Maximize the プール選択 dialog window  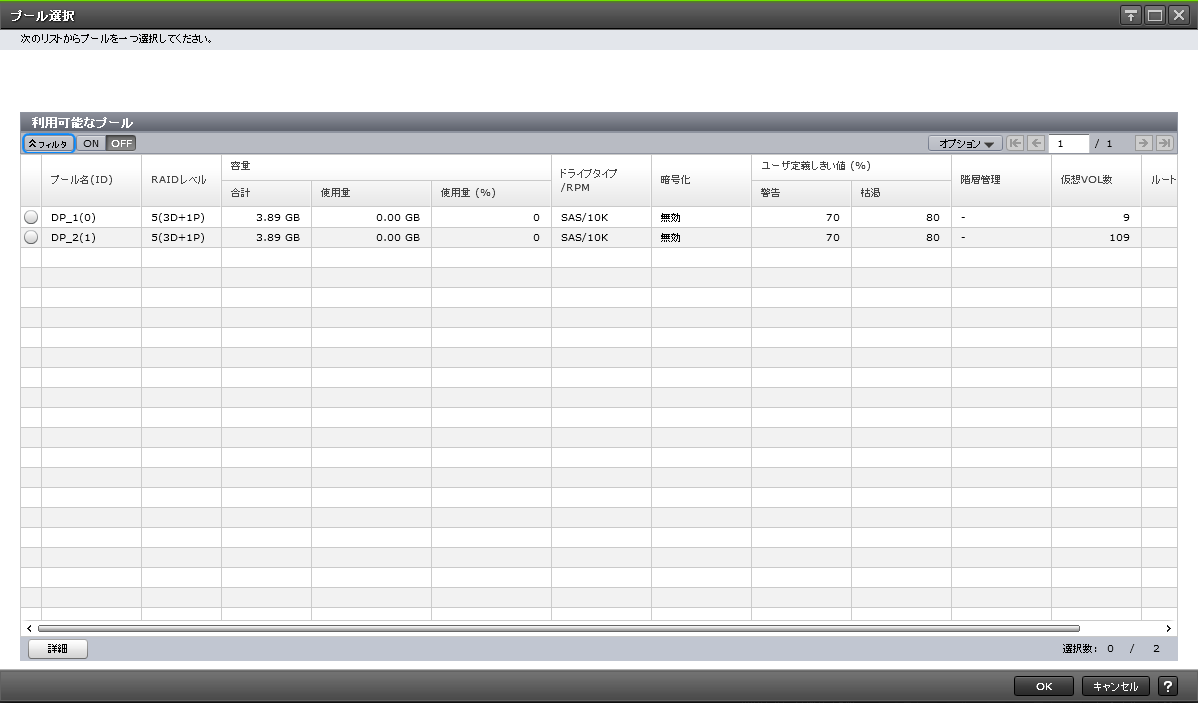(x=1155, y=15)
